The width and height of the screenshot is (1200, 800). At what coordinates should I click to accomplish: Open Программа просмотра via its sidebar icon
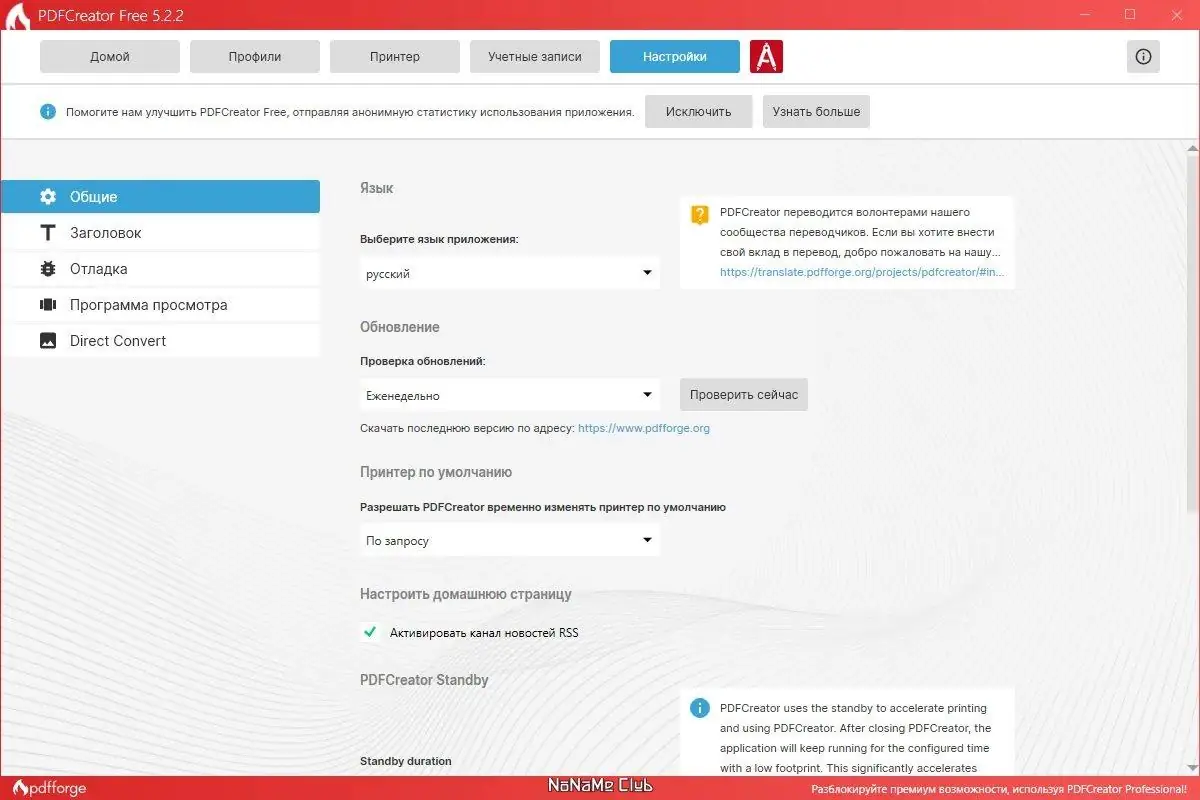pos(48,304)
